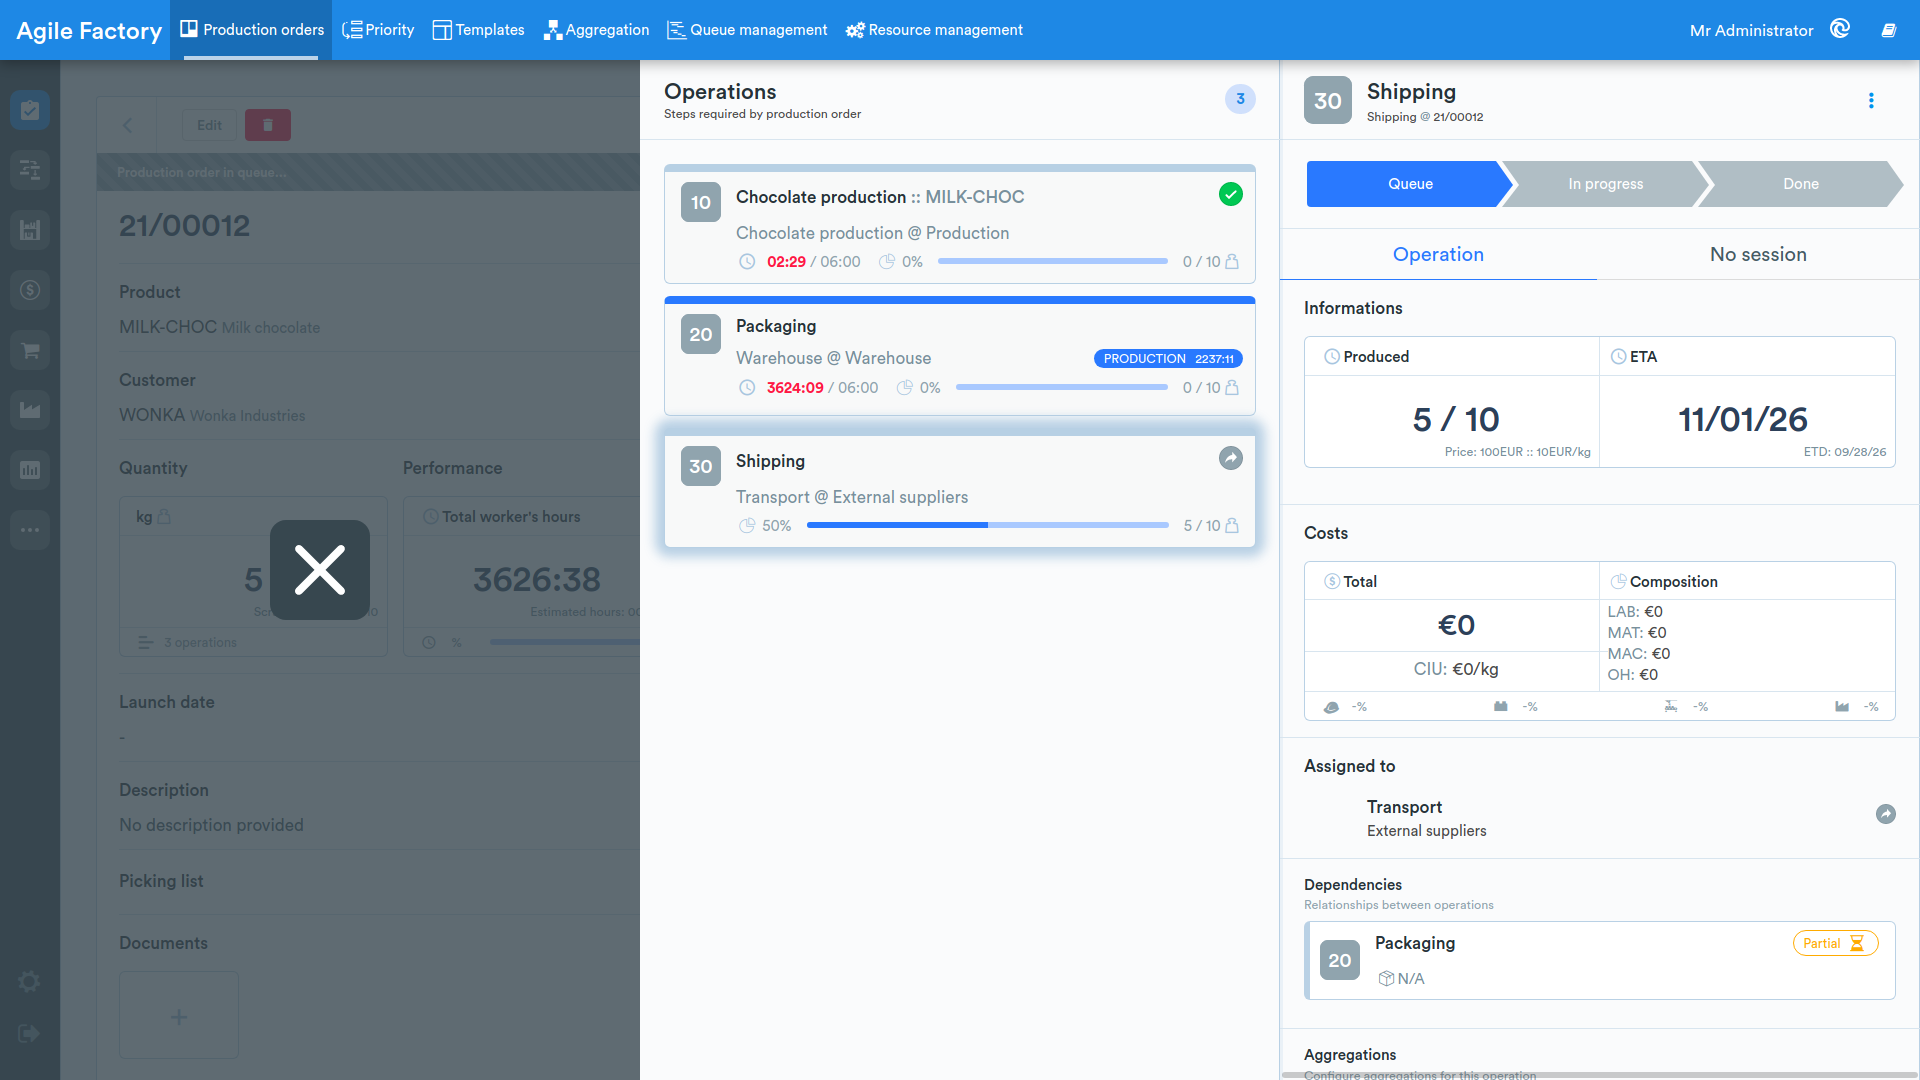
Task: Open the Templates menu
Action: click(478, 30)
